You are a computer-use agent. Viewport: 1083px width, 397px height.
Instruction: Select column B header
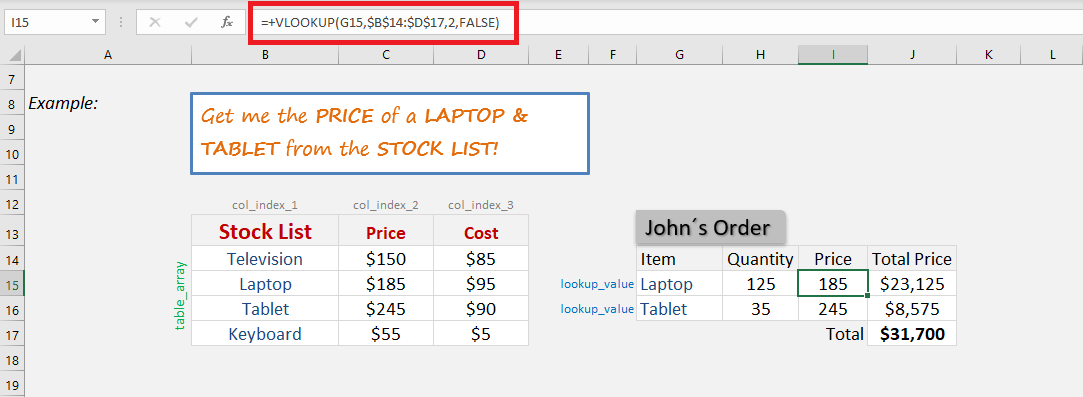[265, 55]
